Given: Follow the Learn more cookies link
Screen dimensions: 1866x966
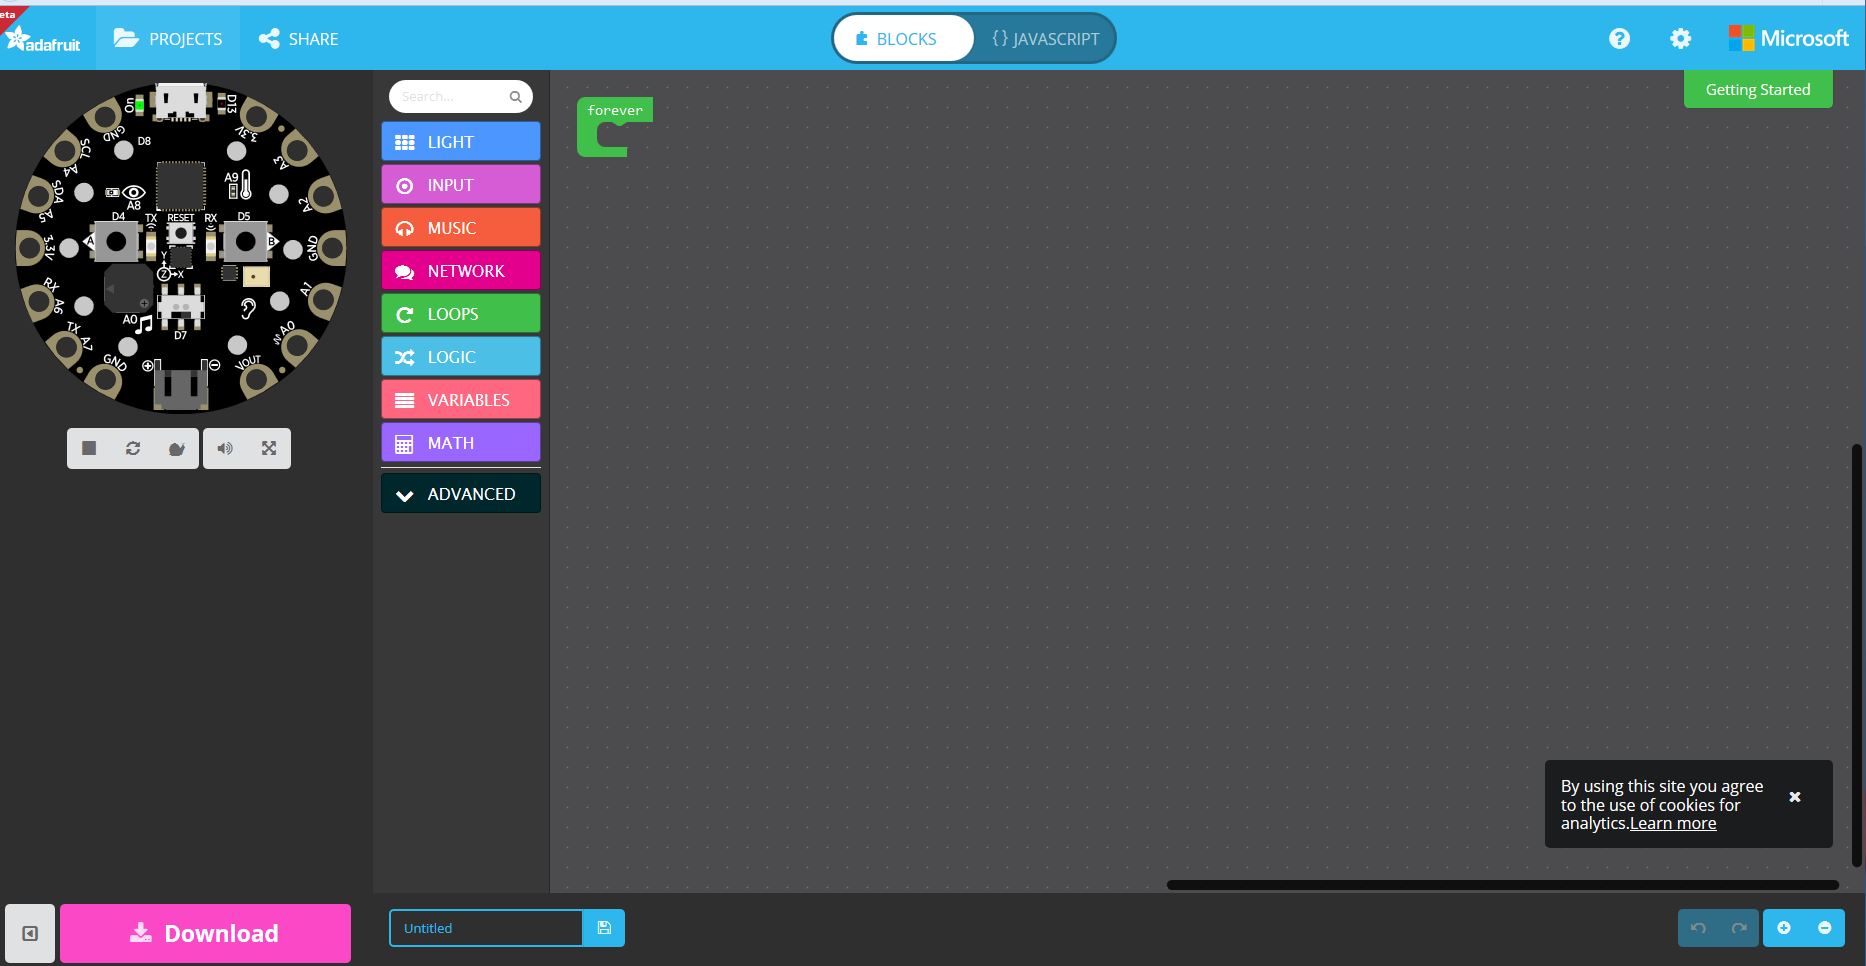Looking at the screenshot, I should (1672, 823).
